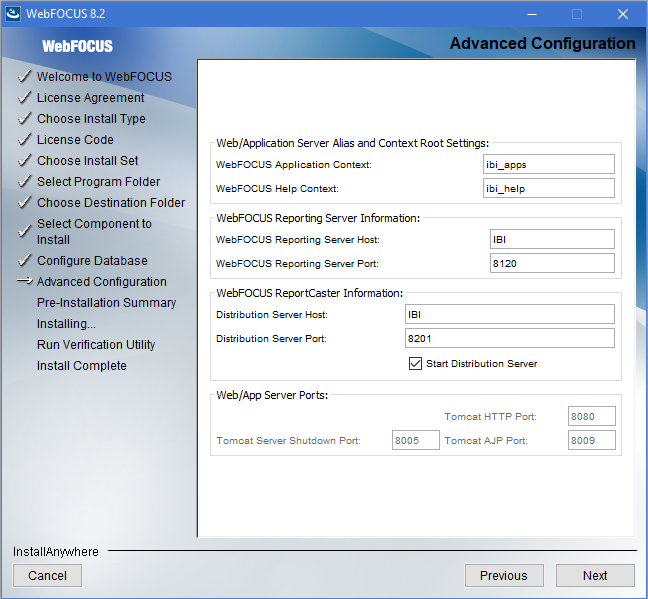Click the checkmark beside Choose Install Type

(24, 118)
